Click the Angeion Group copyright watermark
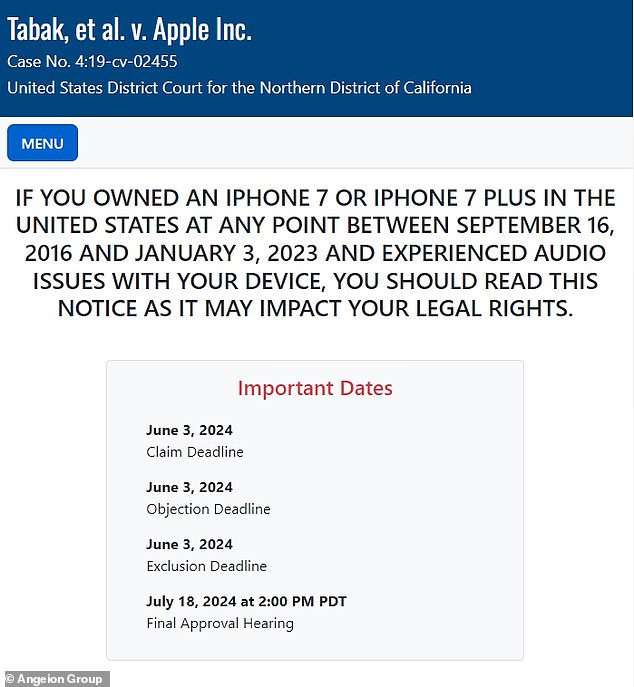The width and height of the screenshot is (634, 687). pos(54,679)
